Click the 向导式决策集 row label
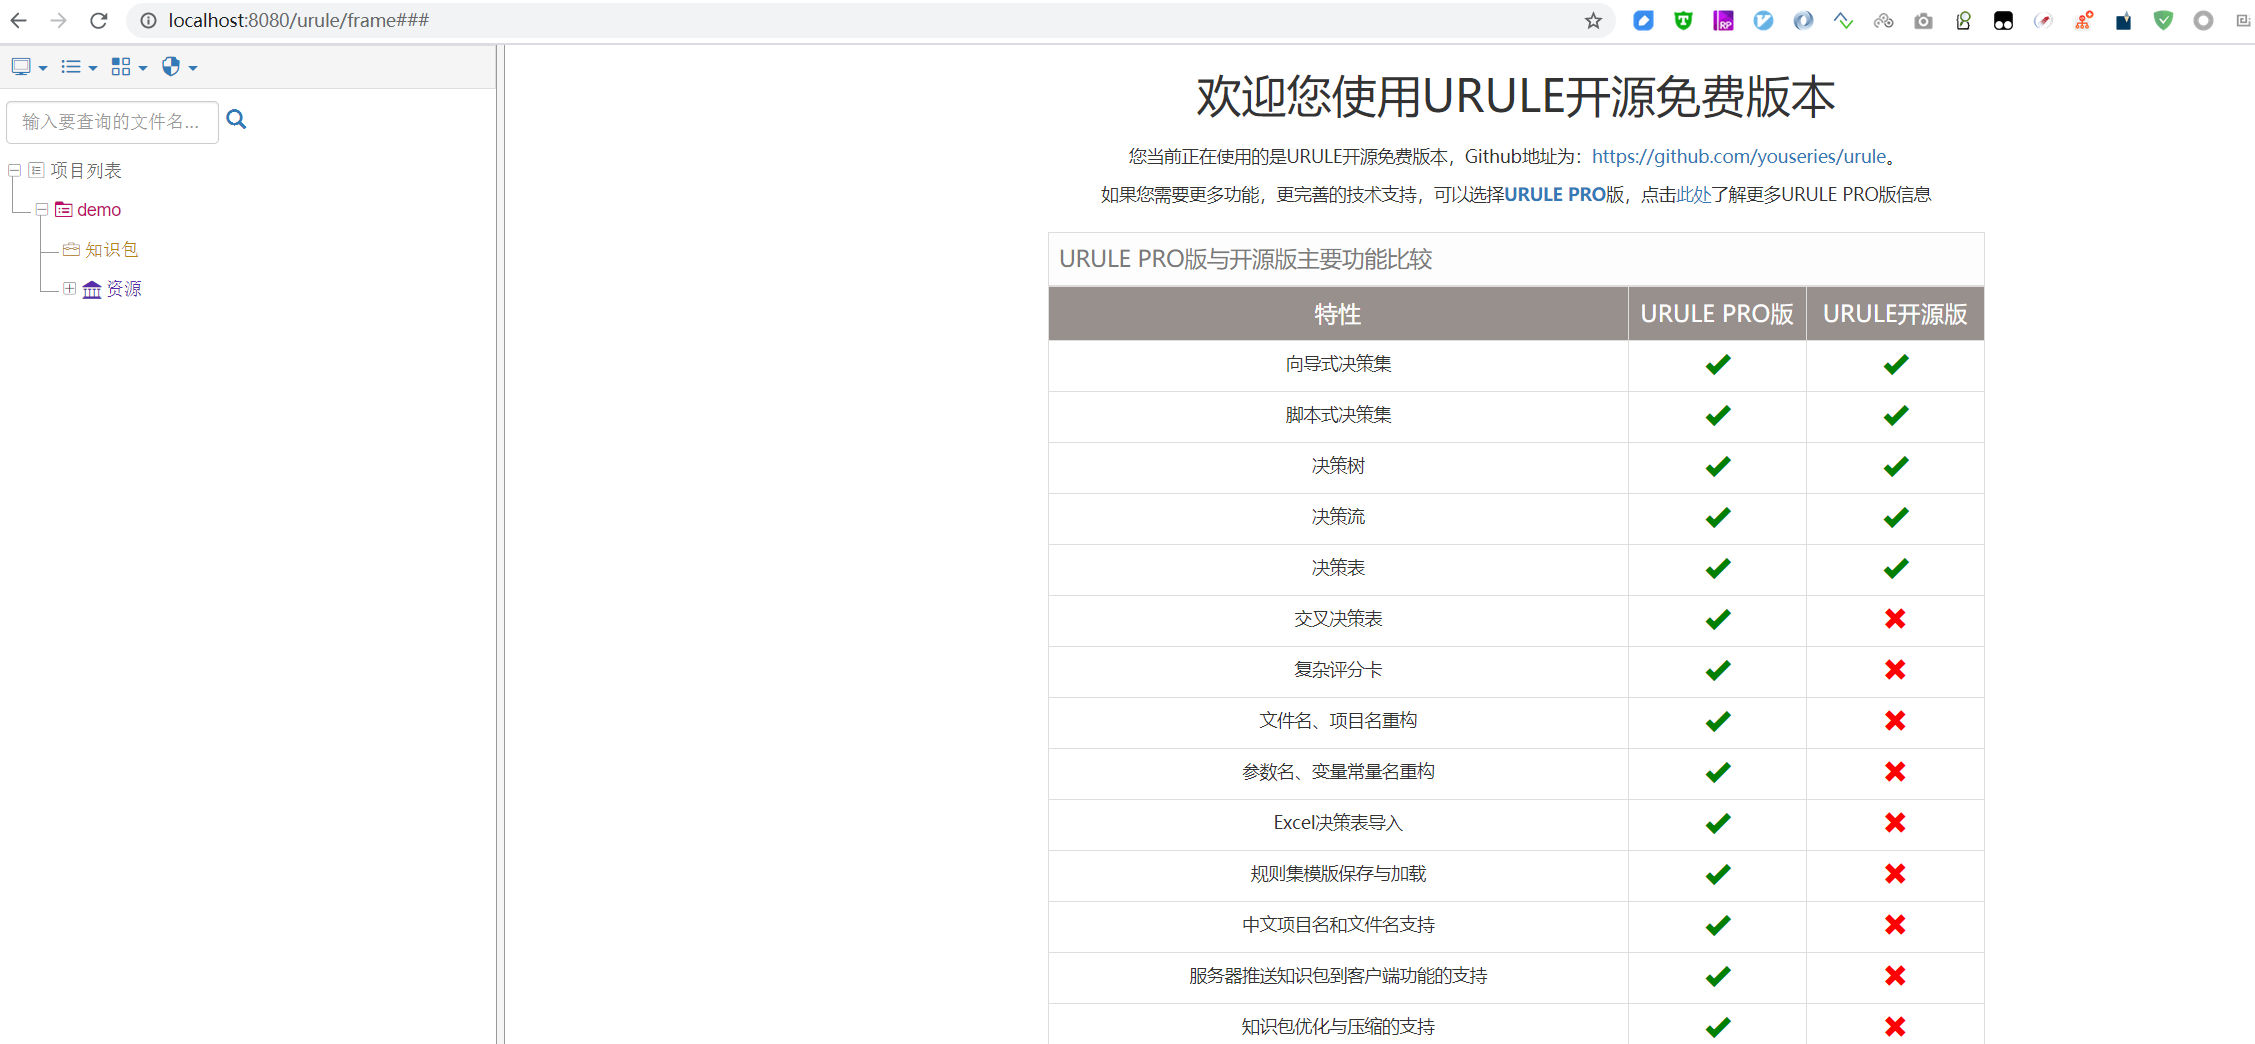The width and height of the screenshot is (2255, 1044). click(1338, 364)
